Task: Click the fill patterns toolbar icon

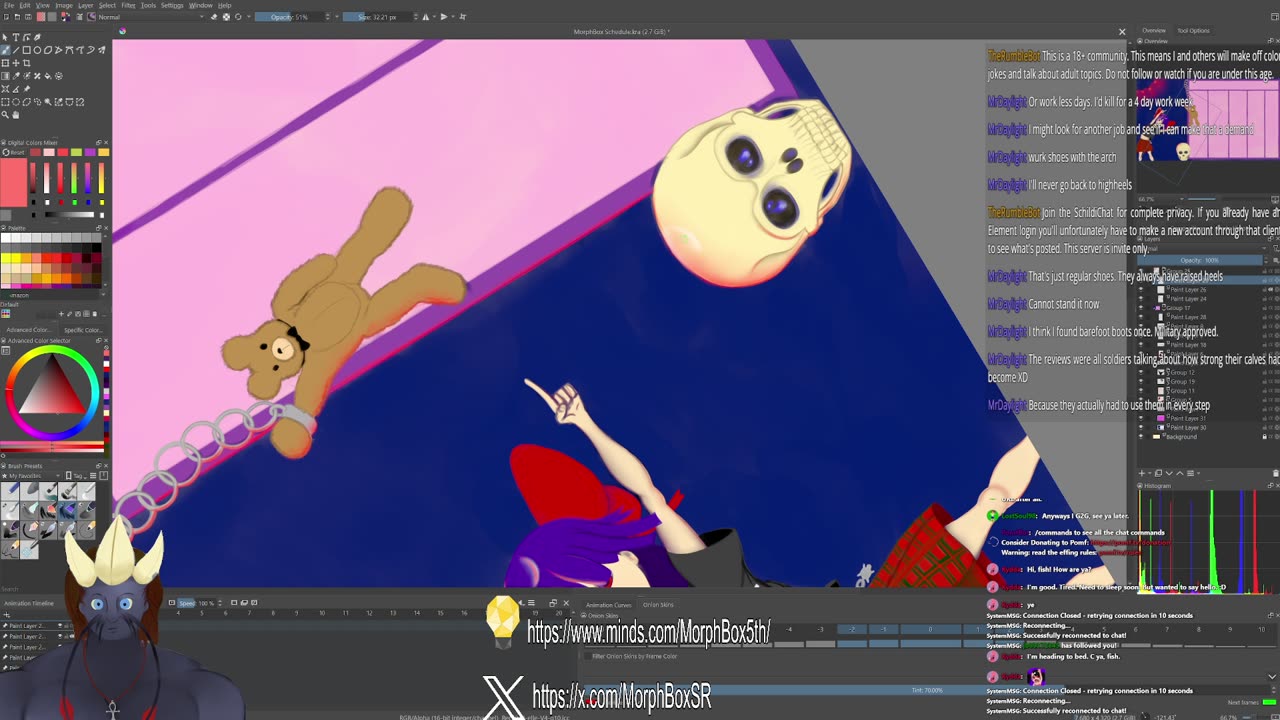Action: point(51,17)
